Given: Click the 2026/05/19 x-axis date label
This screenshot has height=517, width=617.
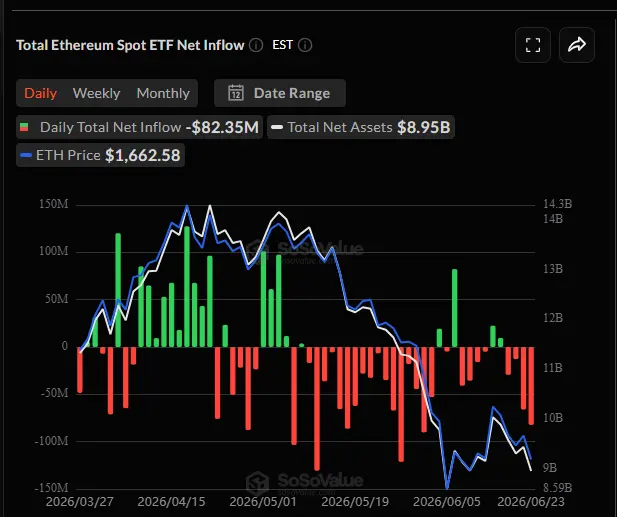Looking at the screenshot, I should pyautogui.click(x=355, y=502).
